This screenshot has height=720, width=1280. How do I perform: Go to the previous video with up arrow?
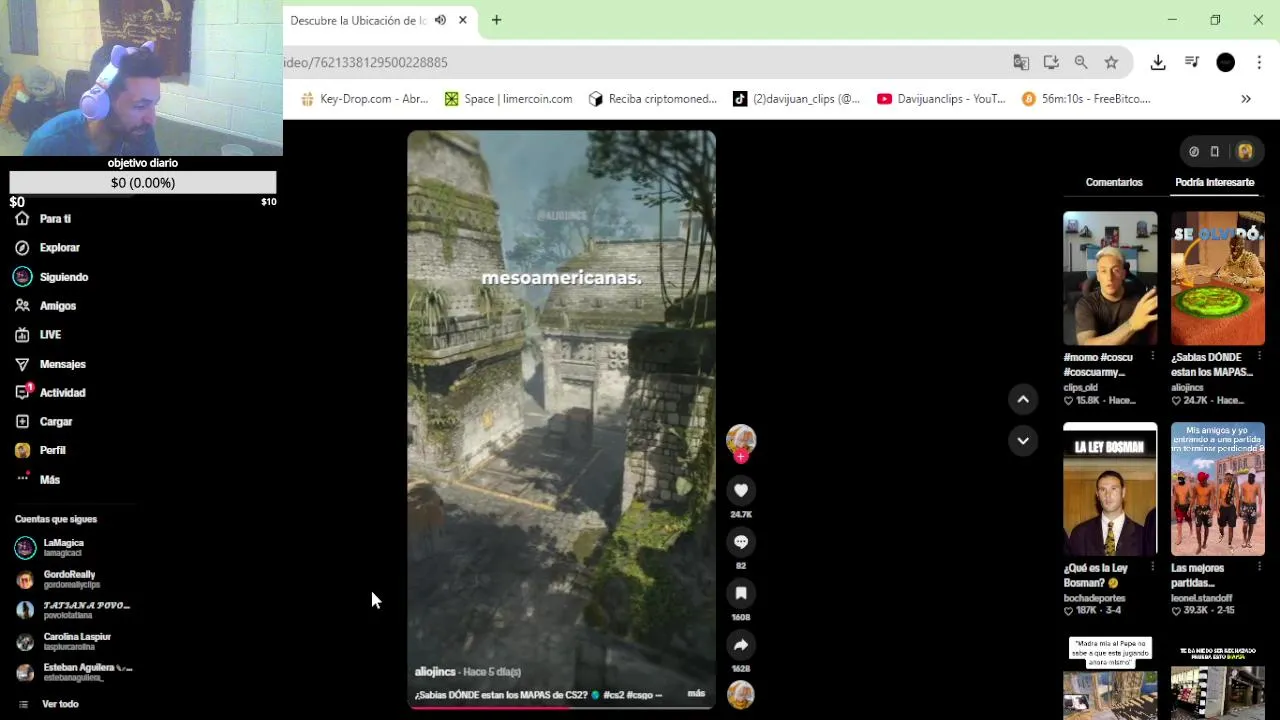[x=1023, y=400]
